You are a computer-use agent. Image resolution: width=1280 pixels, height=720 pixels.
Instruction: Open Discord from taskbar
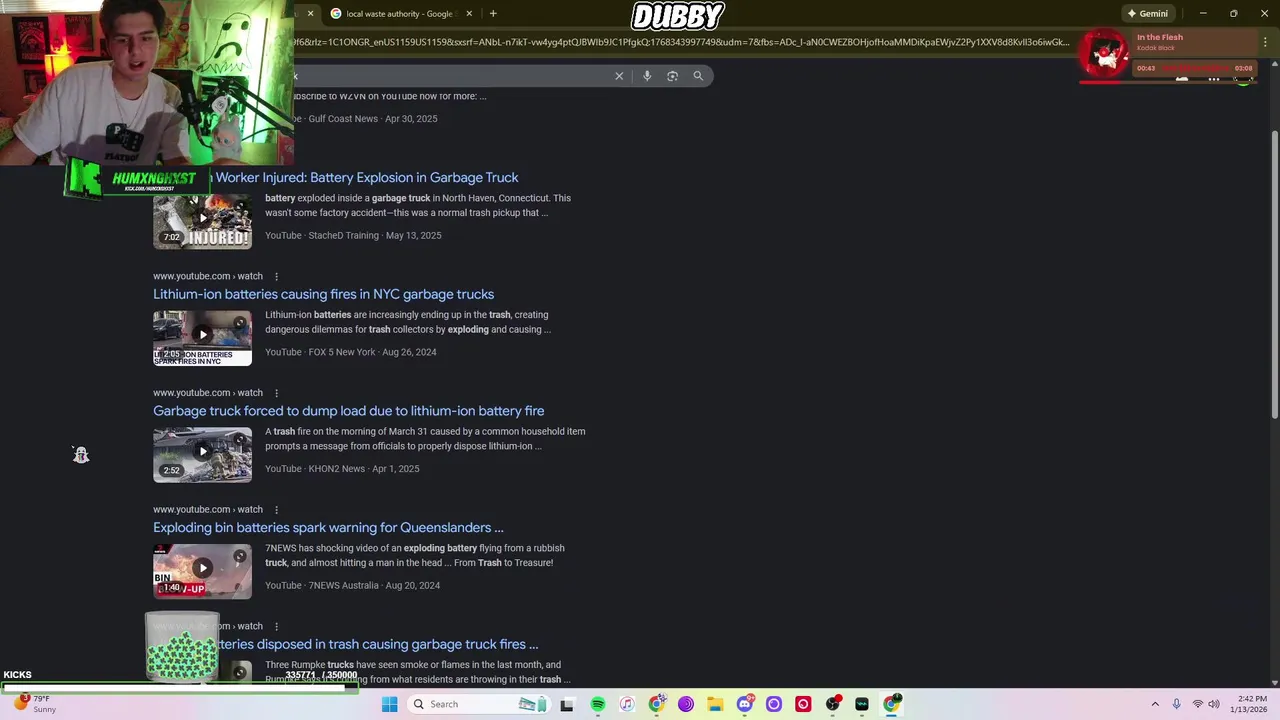point(745,704)
